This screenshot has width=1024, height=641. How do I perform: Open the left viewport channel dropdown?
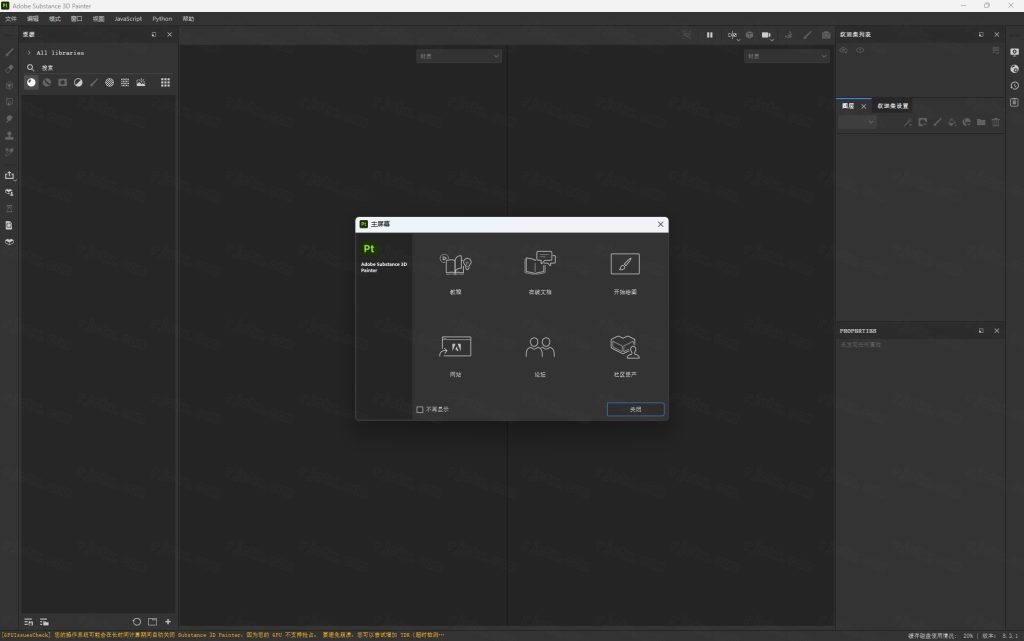(459, 56)
